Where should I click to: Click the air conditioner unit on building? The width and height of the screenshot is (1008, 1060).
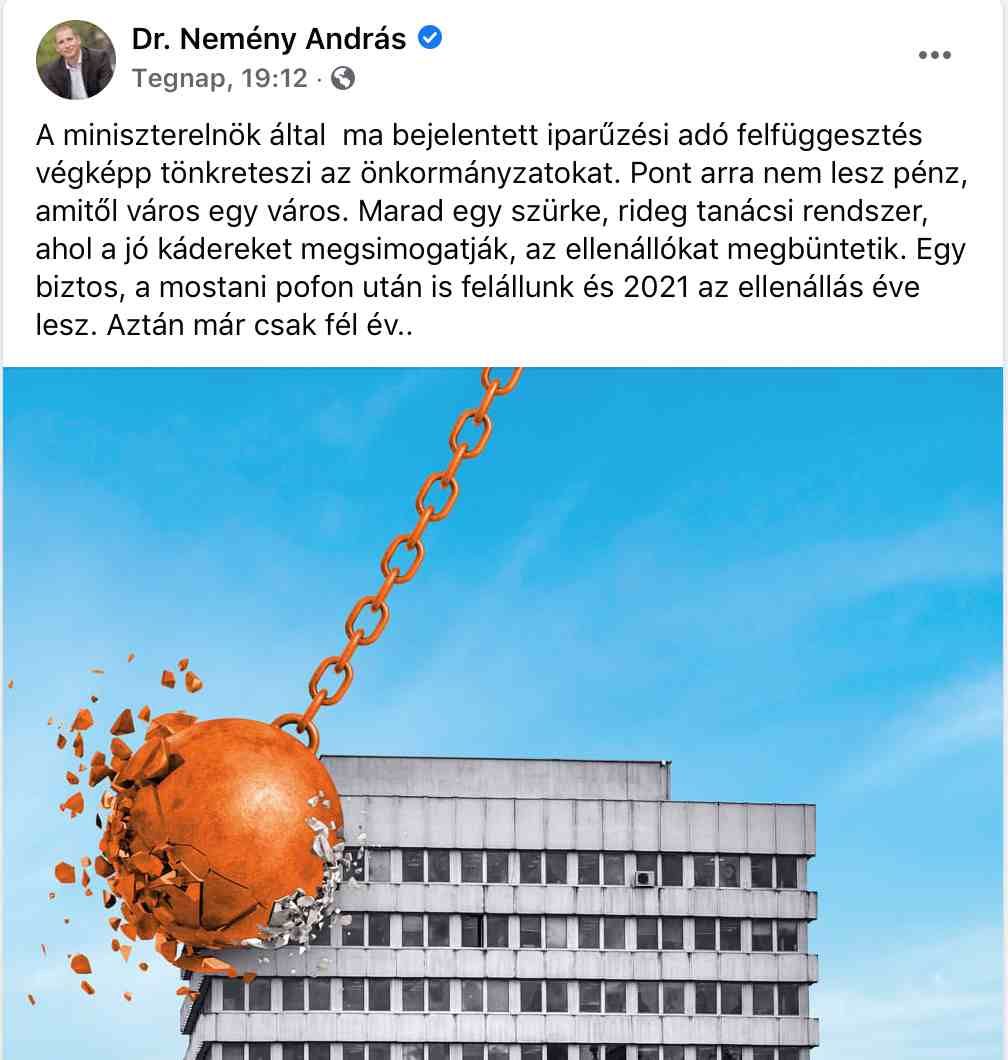click(x=643, y=877)
